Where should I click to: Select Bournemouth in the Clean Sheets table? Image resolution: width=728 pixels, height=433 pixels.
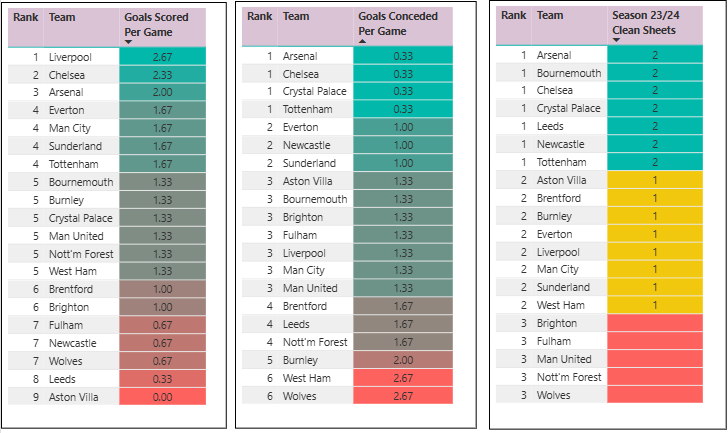click(x=569, y=73)
